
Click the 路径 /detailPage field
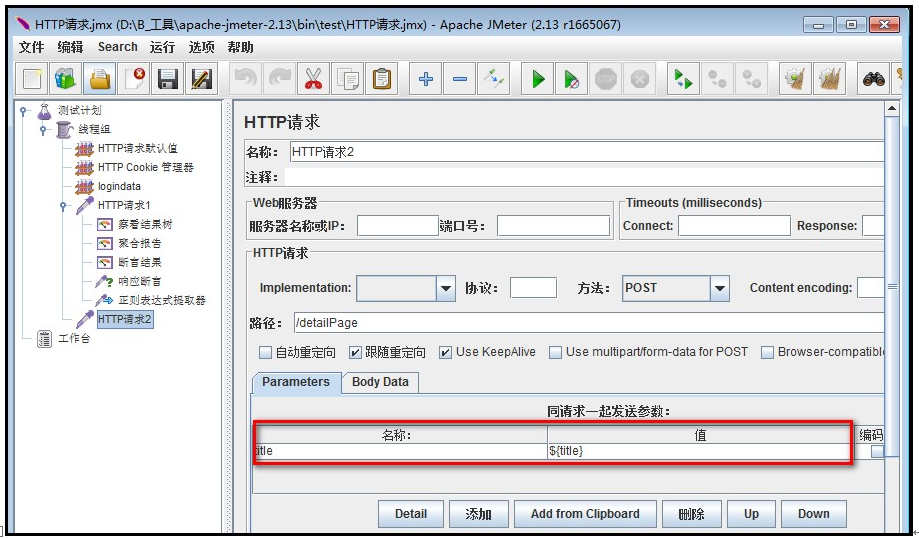[x=588, y=322]
